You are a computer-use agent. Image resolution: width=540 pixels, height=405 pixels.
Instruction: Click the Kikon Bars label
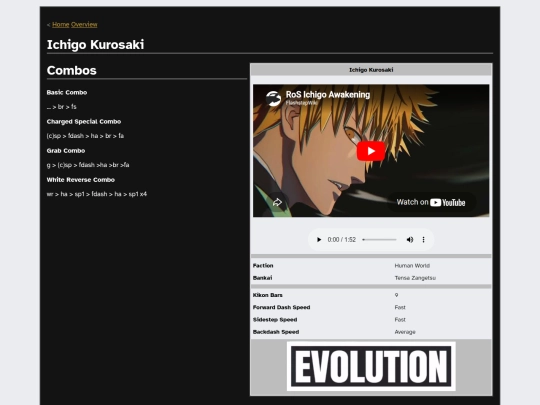pos(268,295)
